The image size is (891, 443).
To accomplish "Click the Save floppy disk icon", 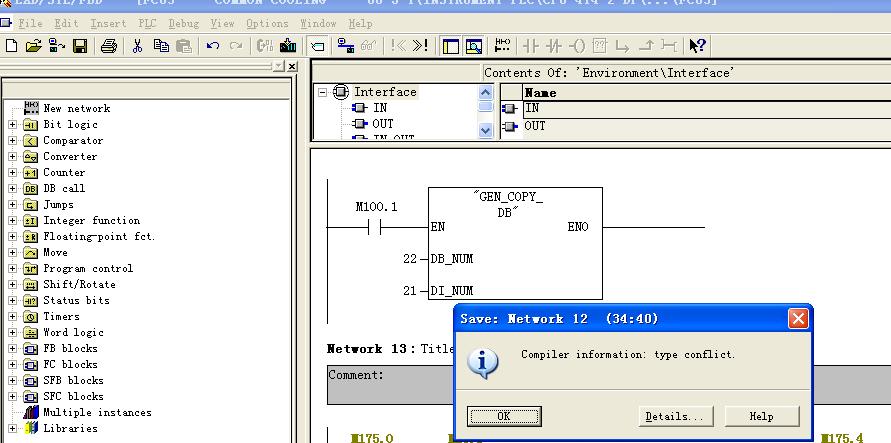I will (80, 46).
